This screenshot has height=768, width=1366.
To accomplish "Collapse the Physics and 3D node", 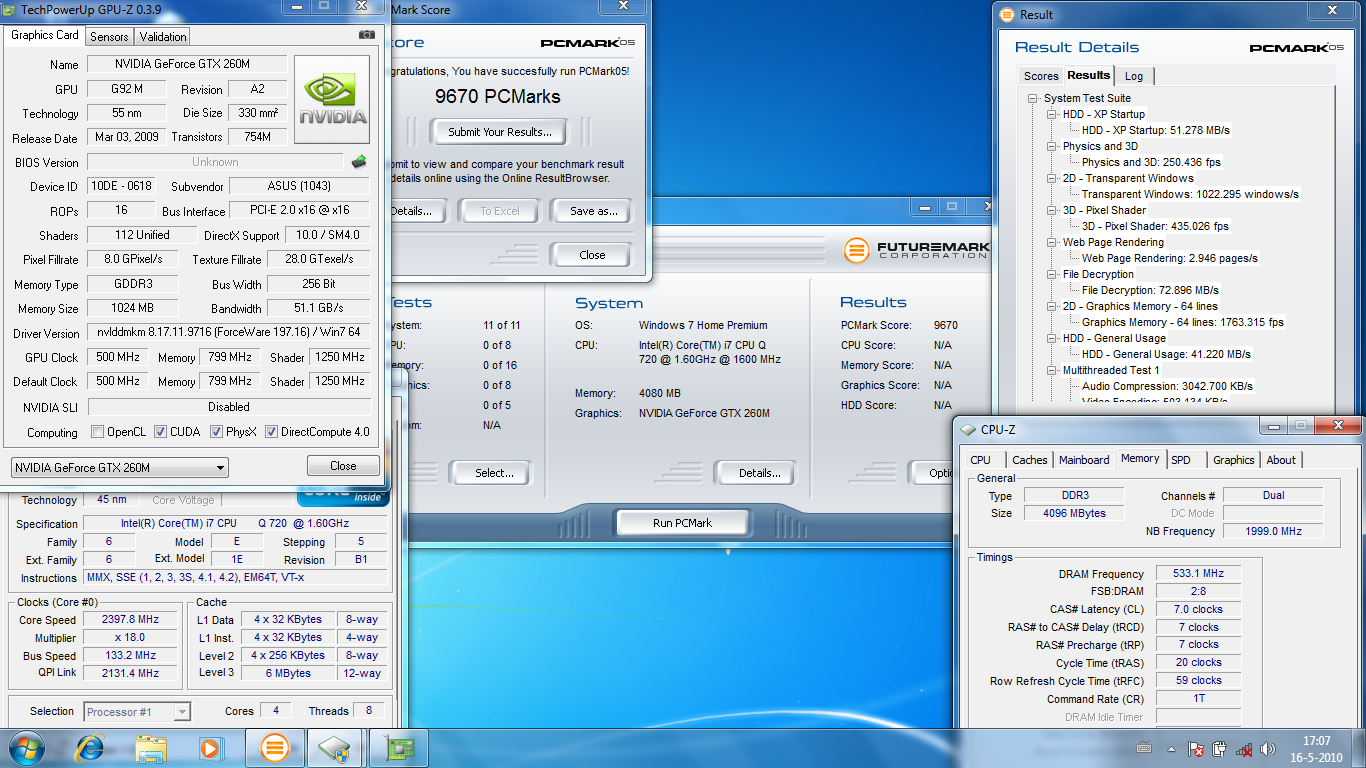I will click(x=1052, y=146).
